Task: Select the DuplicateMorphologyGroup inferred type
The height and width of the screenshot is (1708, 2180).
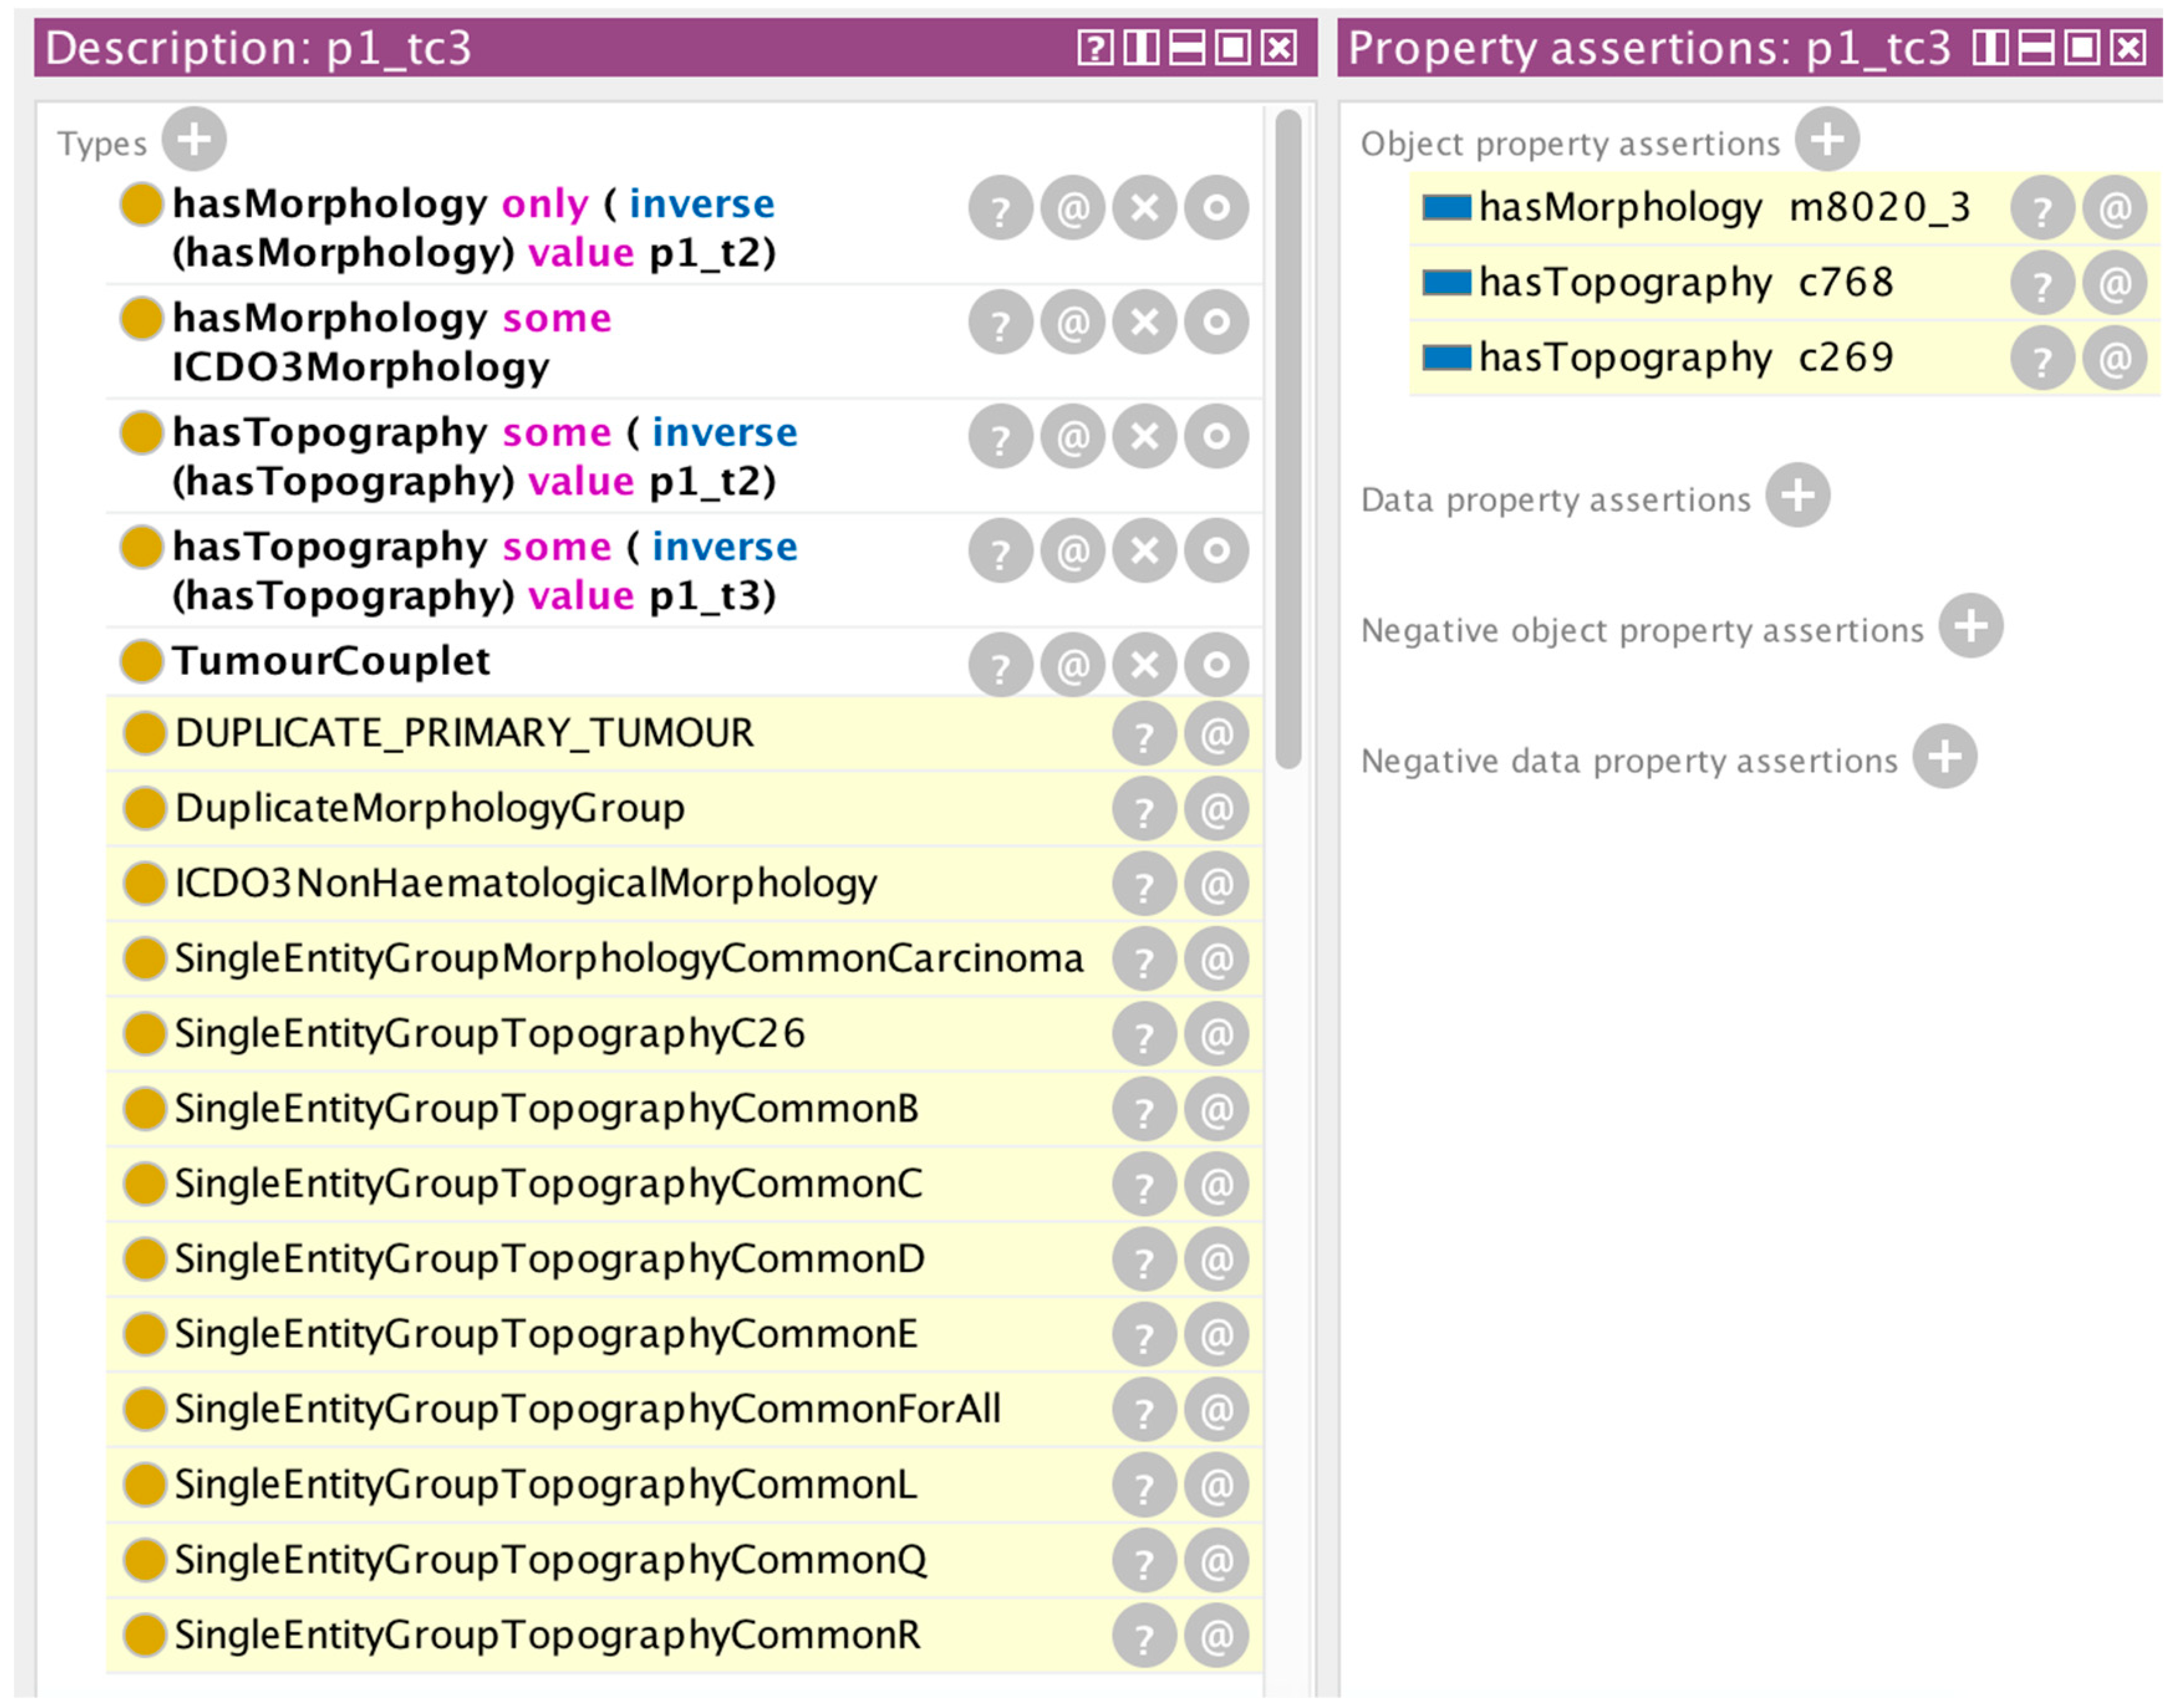Action: 430,808
